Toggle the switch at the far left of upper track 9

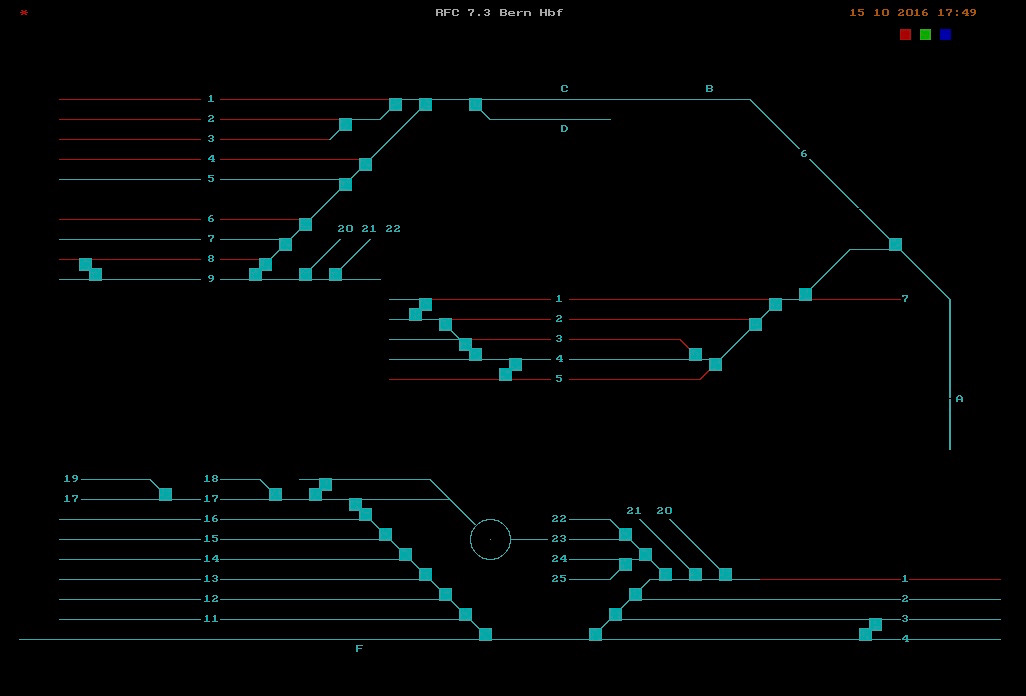96,274
